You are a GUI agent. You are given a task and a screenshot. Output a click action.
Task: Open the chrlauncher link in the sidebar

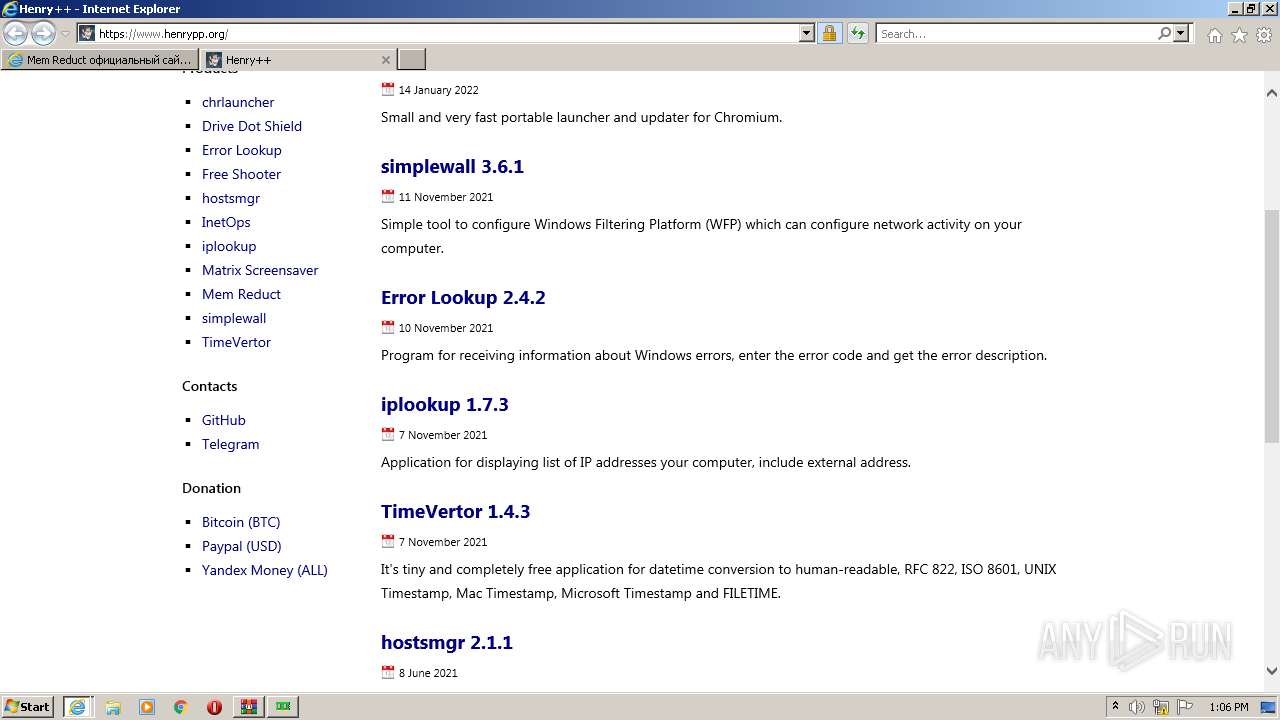(x=238, y=102)
